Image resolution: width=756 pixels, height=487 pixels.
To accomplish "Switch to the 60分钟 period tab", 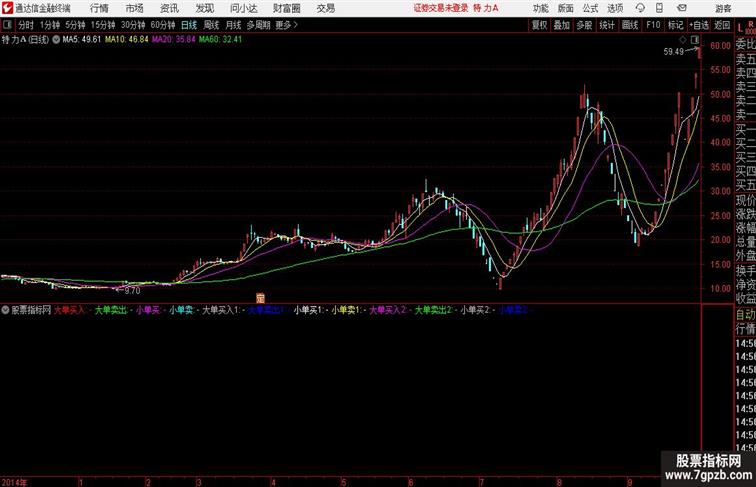I will click(163, 25).
